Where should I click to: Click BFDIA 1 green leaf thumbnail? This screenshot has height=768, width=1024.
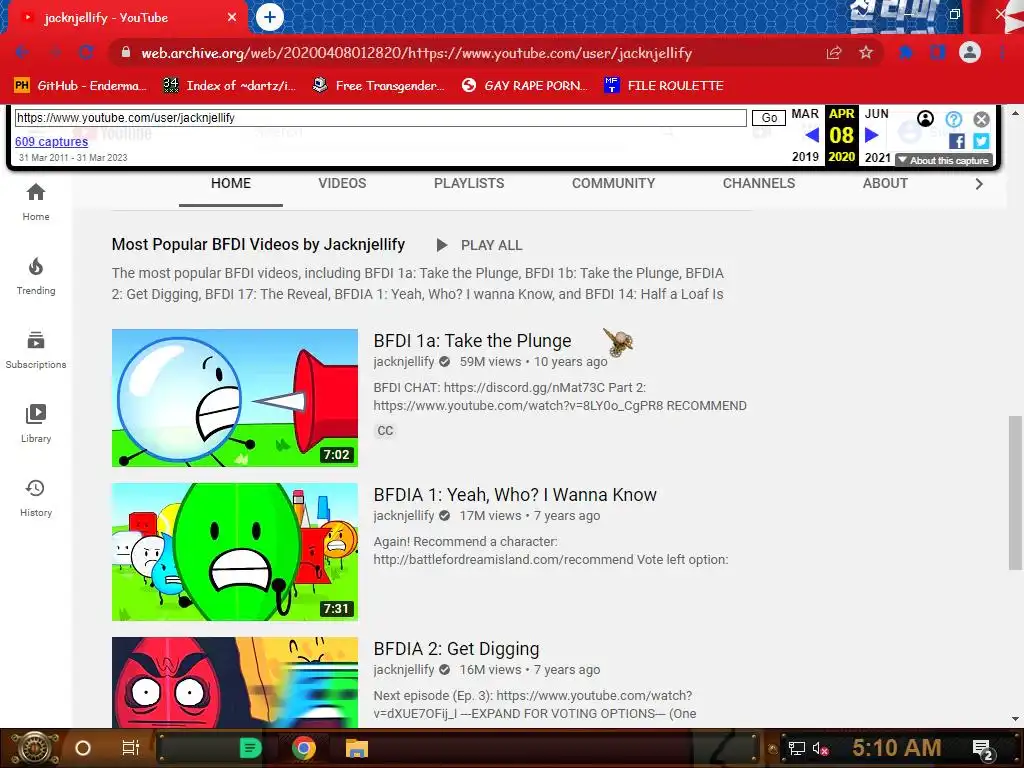coord(234,552)
